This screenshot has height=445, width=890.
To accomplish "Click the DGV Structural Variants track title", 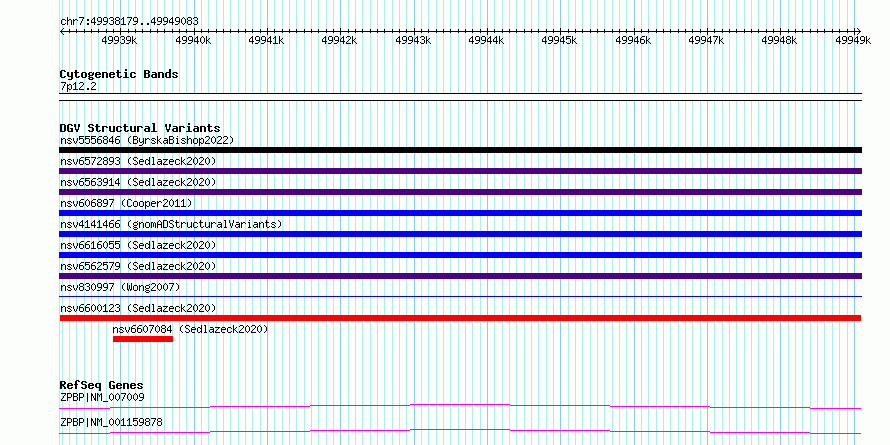I will coord(140,128).
